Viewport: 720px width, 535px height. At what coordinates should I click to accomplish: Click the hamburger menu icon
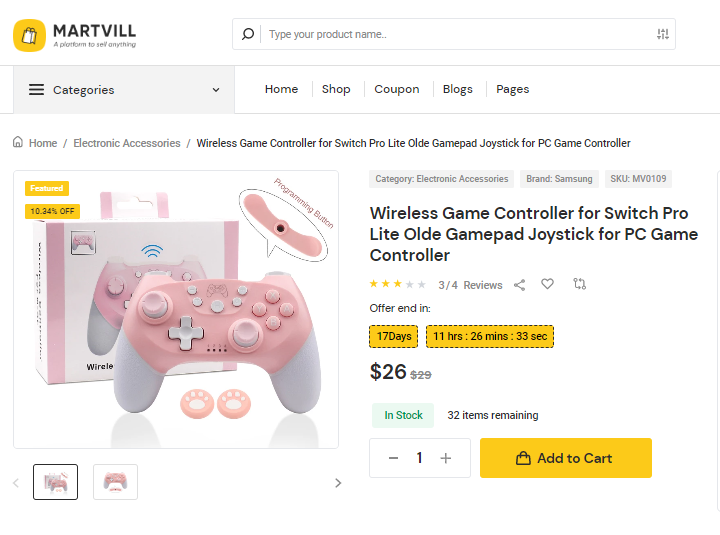[x=36, y=90]
